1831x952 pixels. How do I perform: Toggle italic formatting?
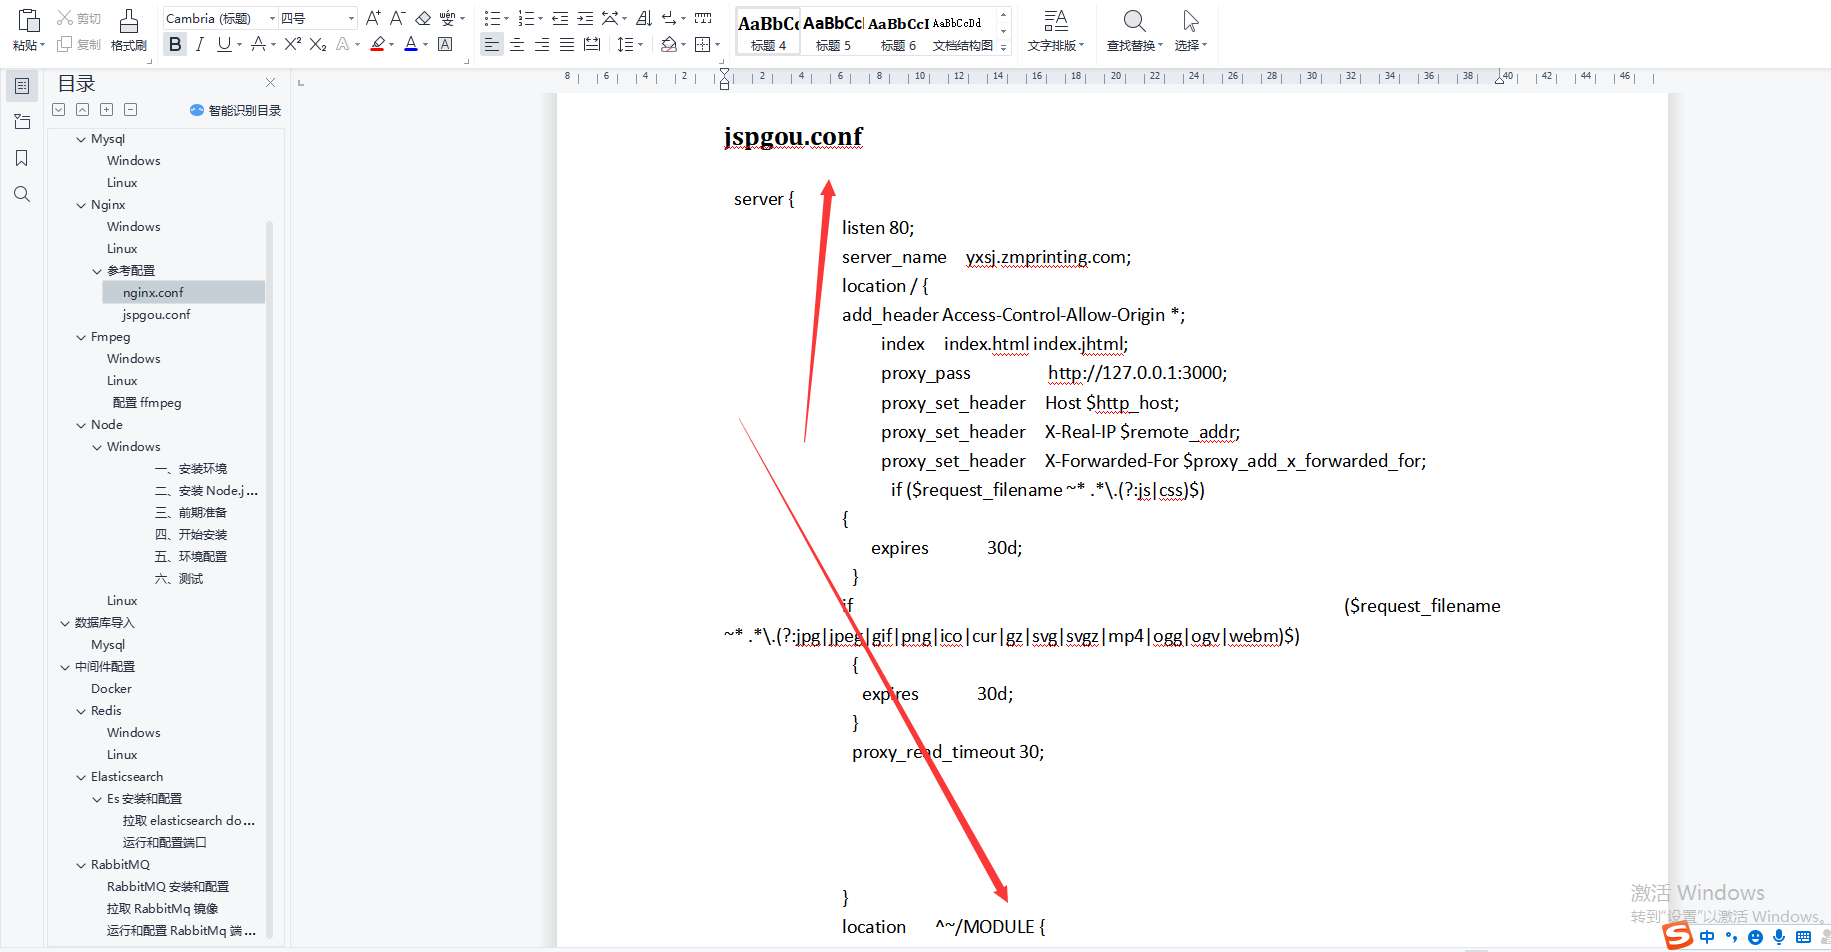[200, 44]
